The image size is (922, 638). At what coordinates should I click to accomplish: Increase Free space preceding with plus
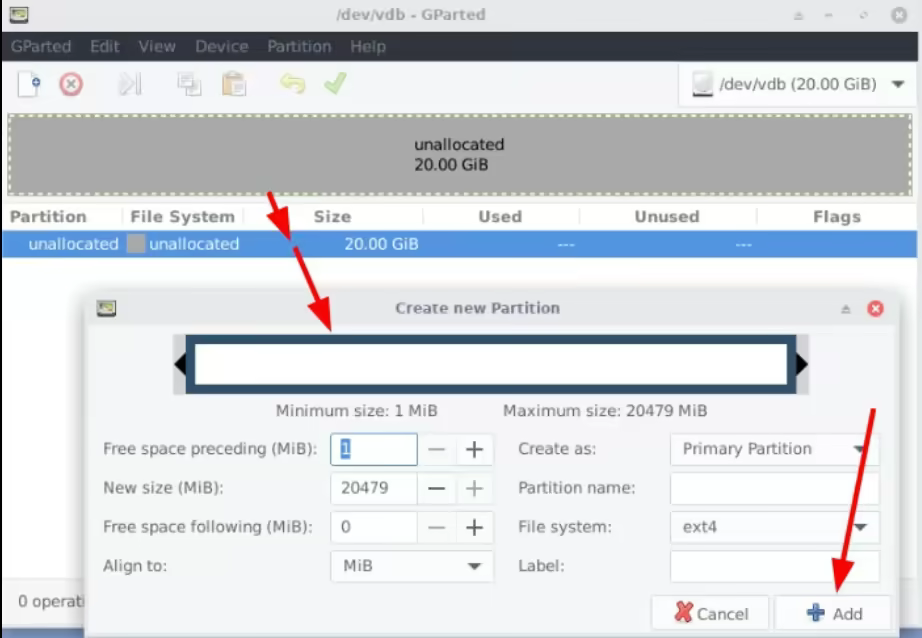pyautogui.click(x=474, y=450)
